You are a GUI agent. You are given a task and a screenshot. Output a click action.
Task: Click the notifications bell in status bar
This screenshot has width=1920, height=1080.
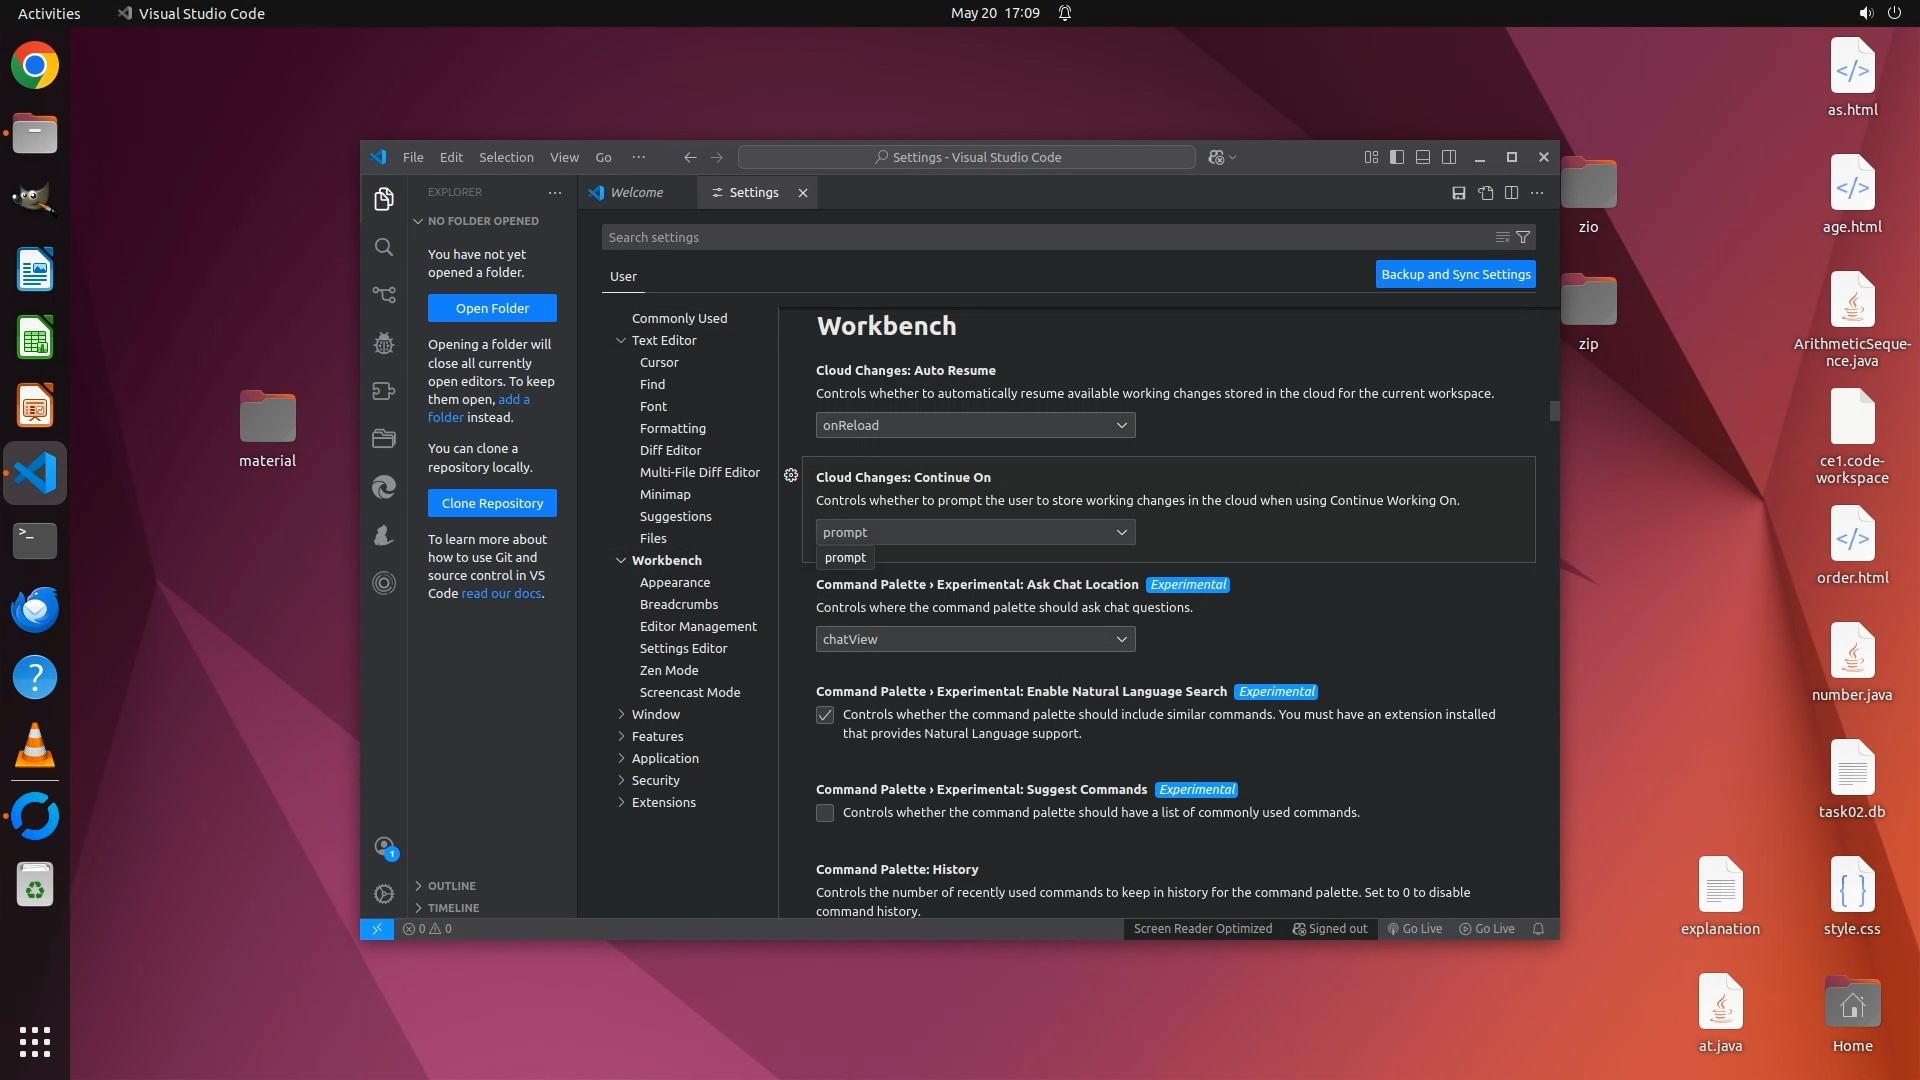[x=1539, y=929]
